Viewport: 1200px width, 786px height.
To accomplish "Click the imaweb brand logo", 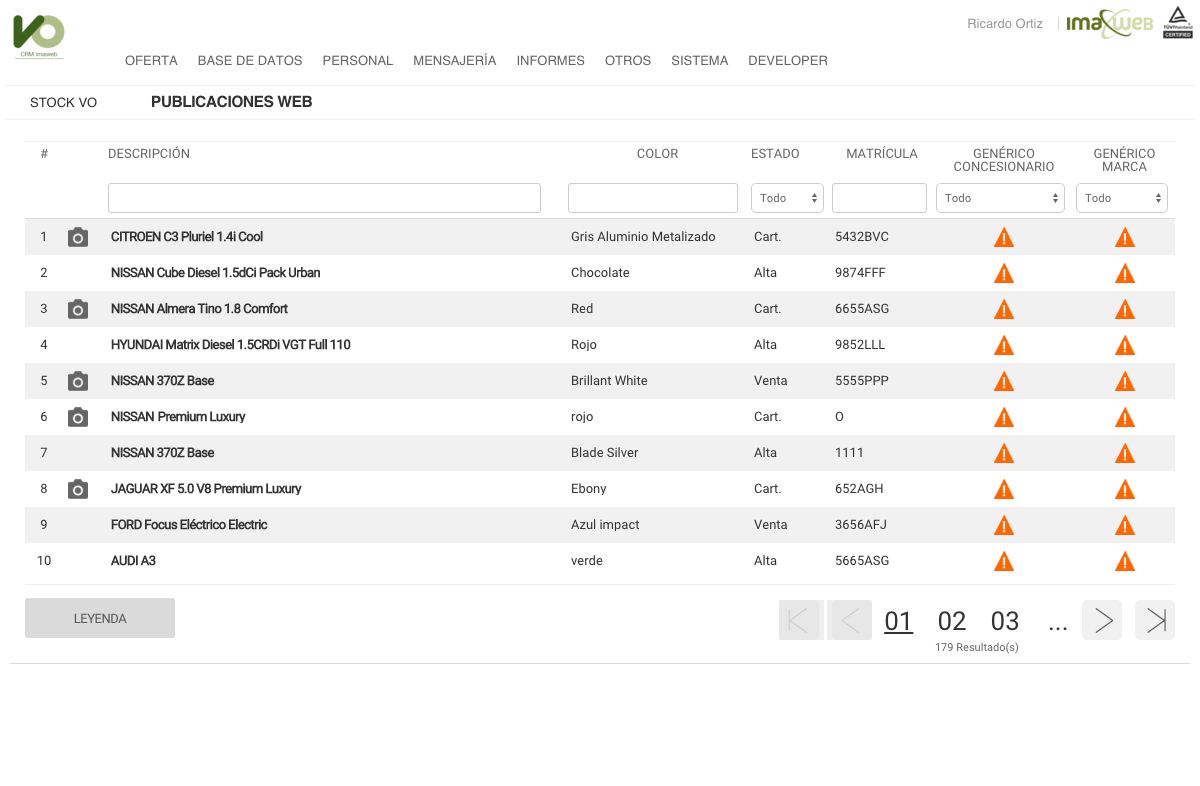I will point(1109,23).
